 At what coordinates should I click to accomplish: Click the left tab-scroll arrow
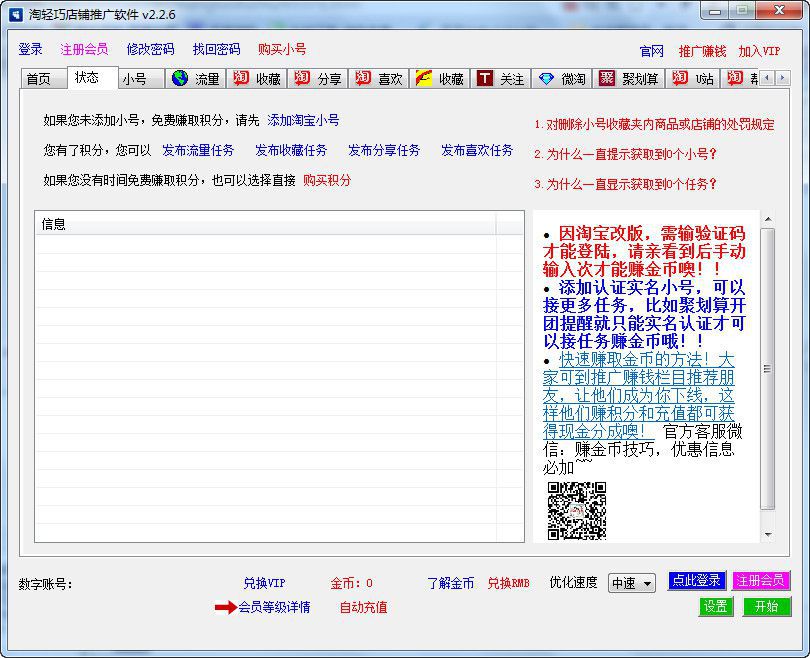point(766,77)
